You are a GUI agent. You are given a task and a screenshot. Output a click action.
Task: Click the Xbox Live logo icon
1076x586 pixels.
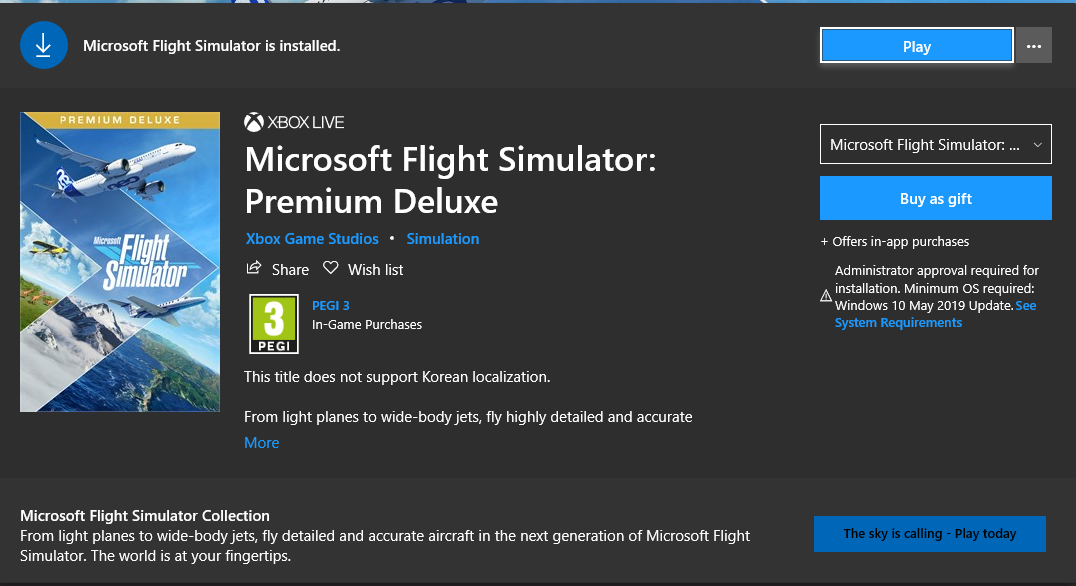click(253, 122)
